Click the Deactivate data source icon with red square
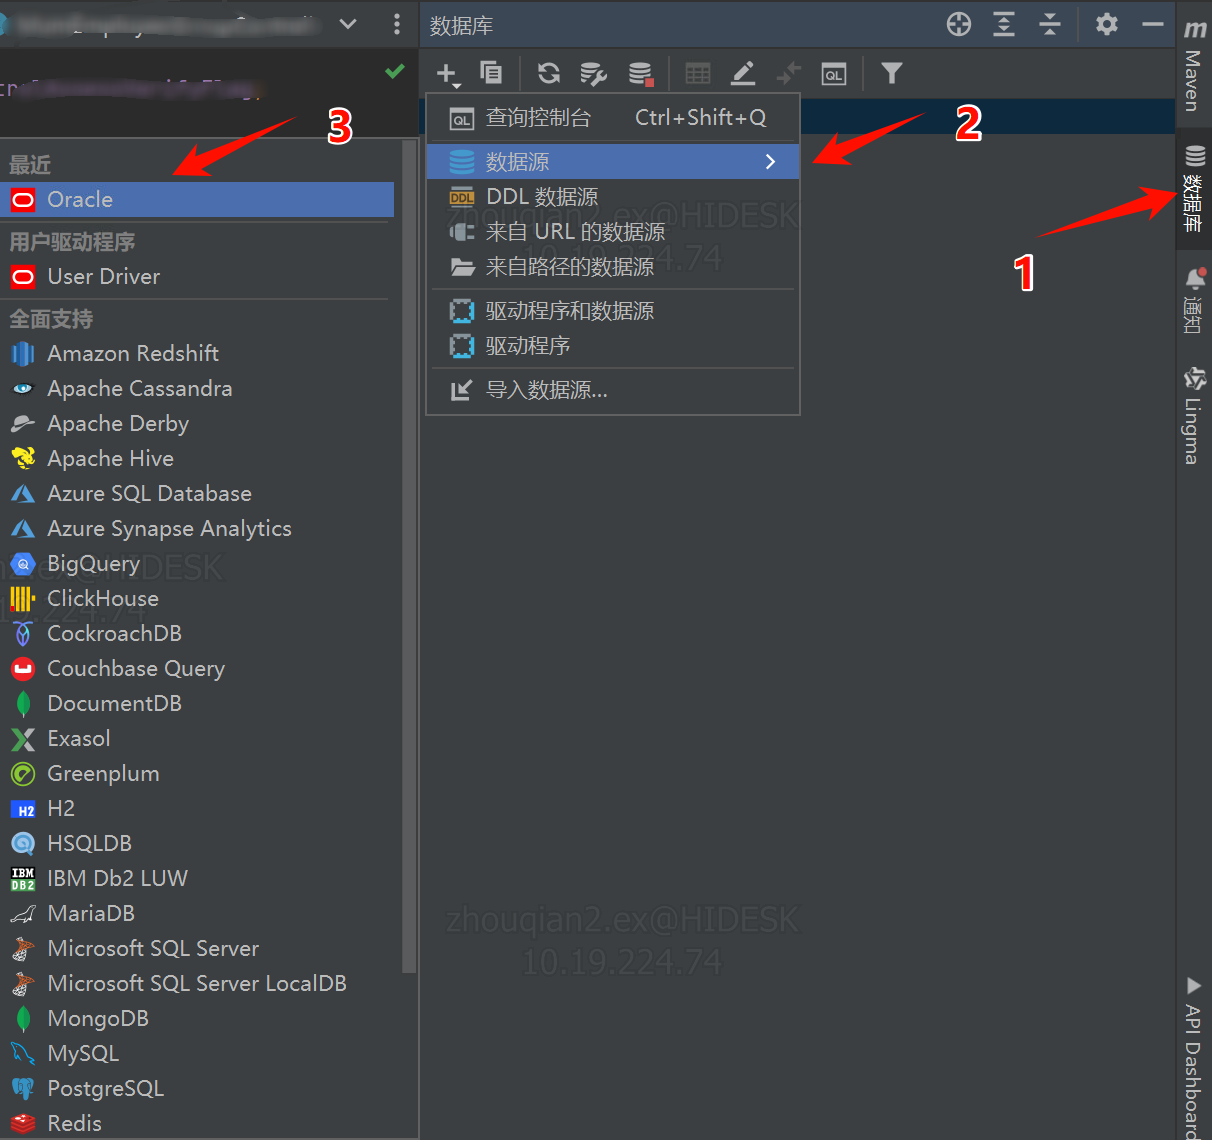Image resolution: width=1212 pixels, height=1140 pixels. (641, 73)
